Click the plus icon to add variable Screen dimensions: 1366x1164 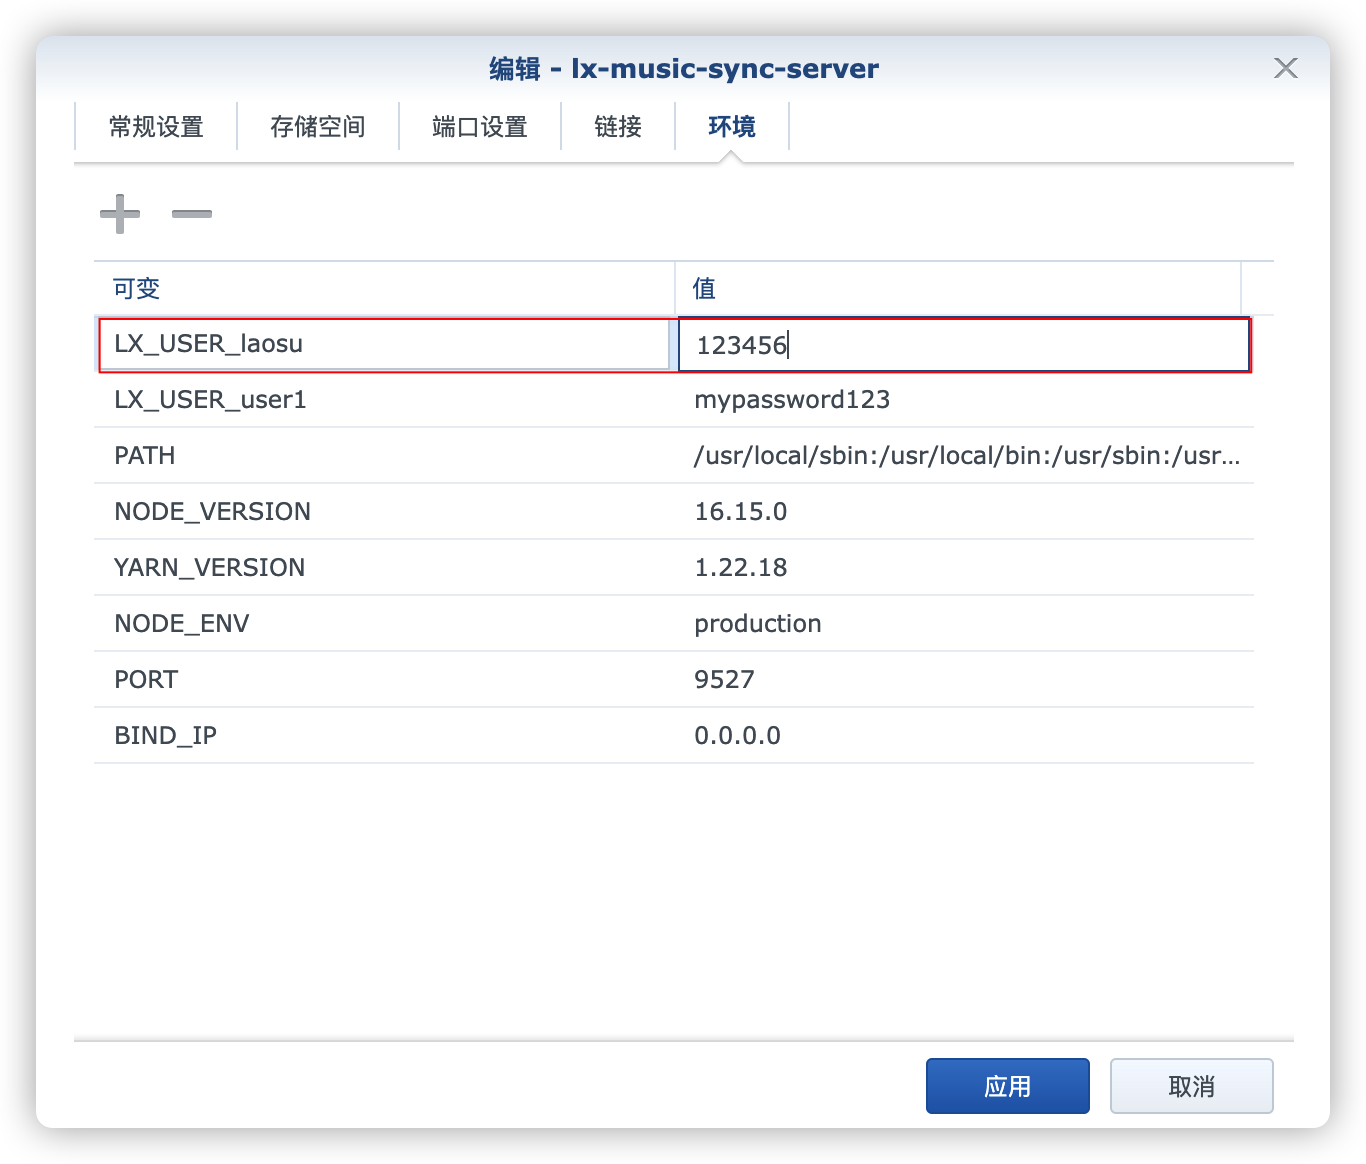120,214
